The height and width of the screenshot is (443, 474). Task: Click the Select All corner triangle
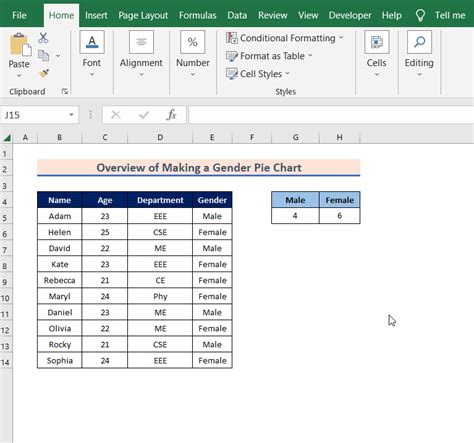pyautogui.click(x=7, y=137)
